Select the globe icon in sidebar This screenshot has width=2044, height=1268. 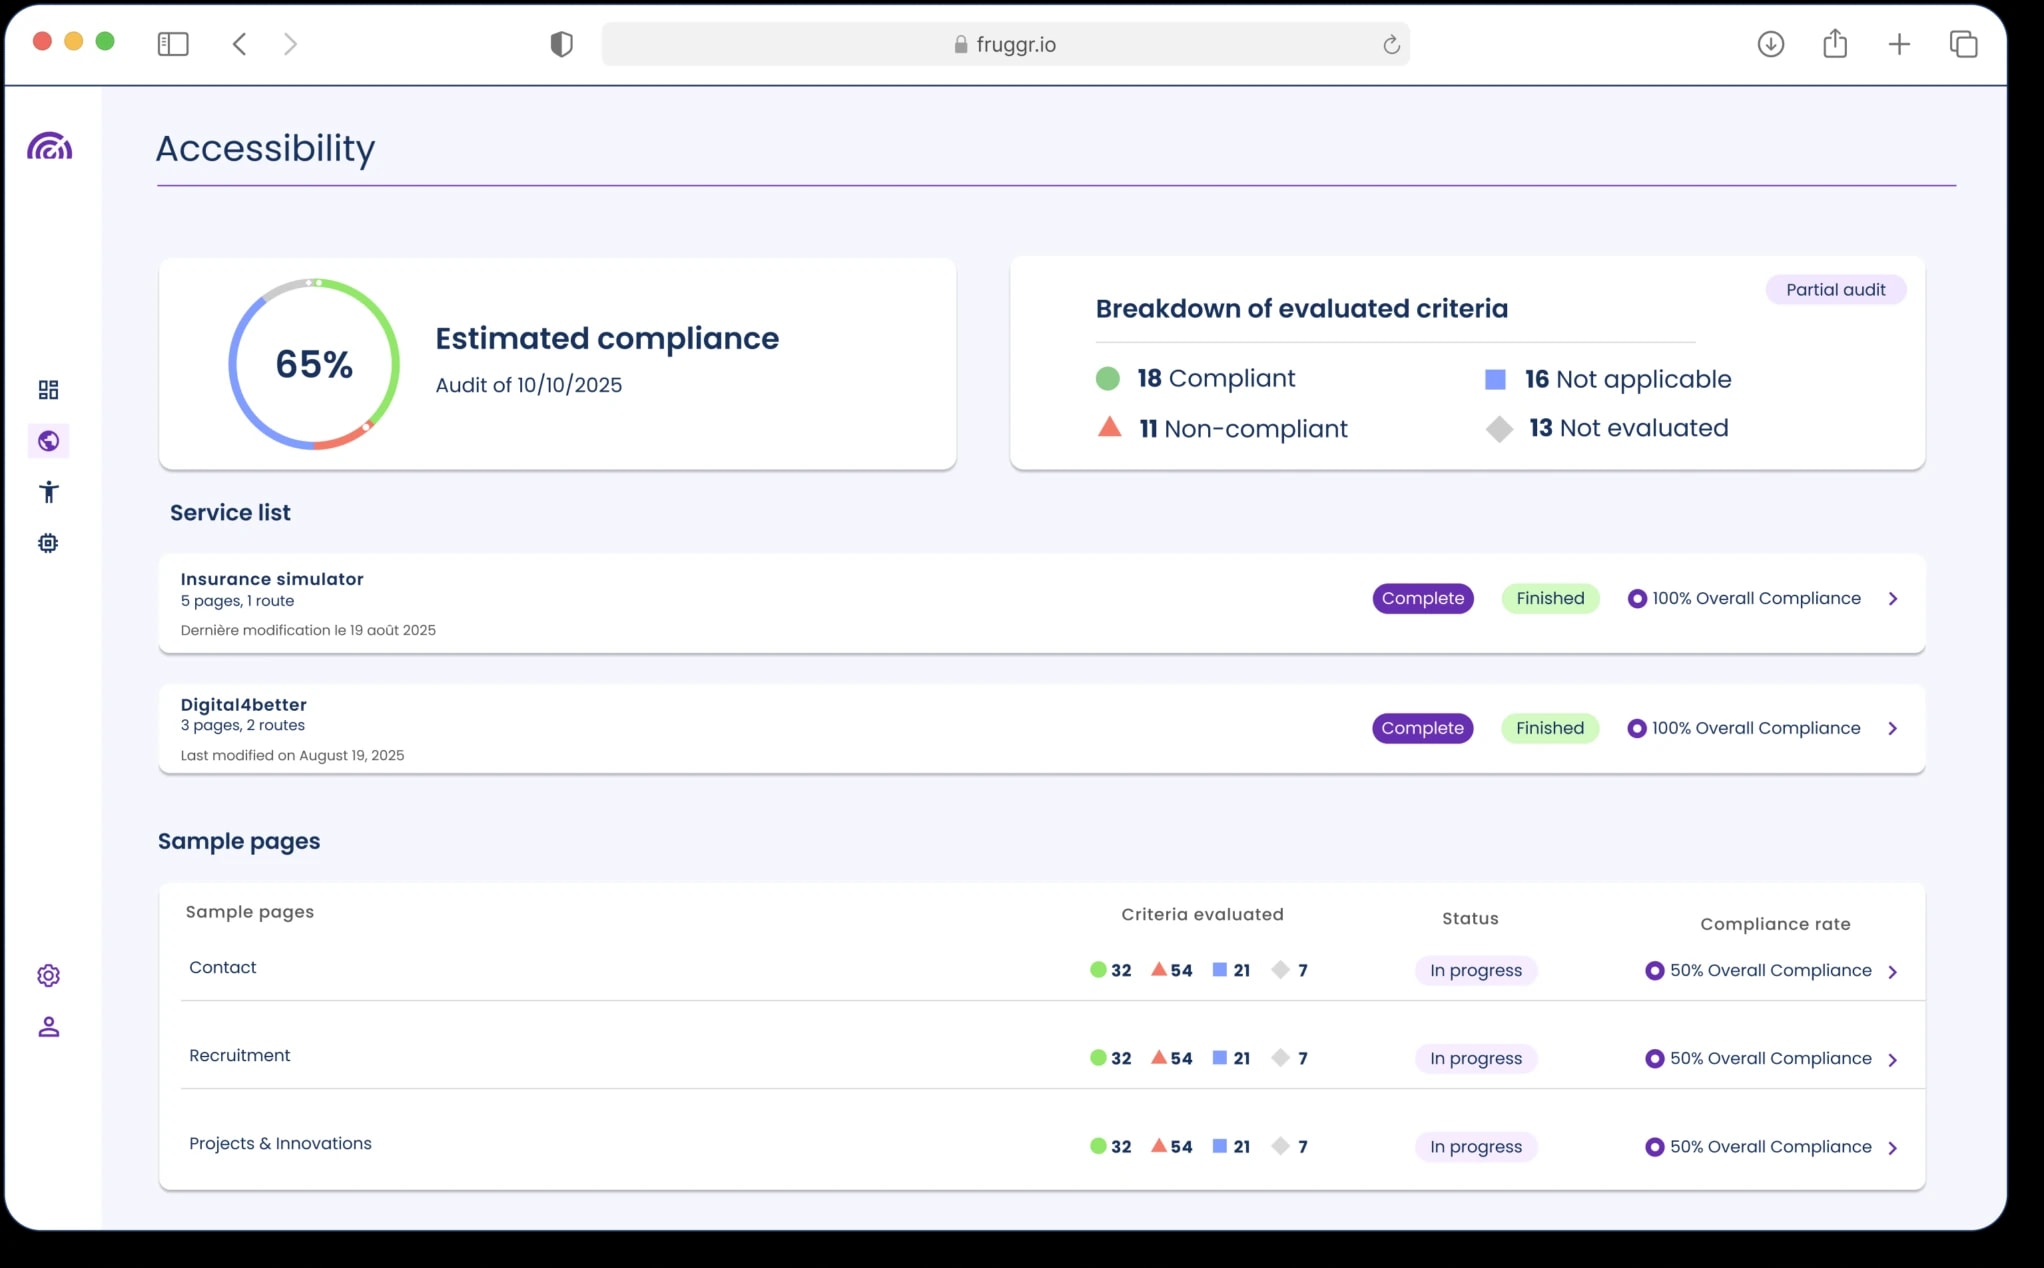tap(48, 441)
